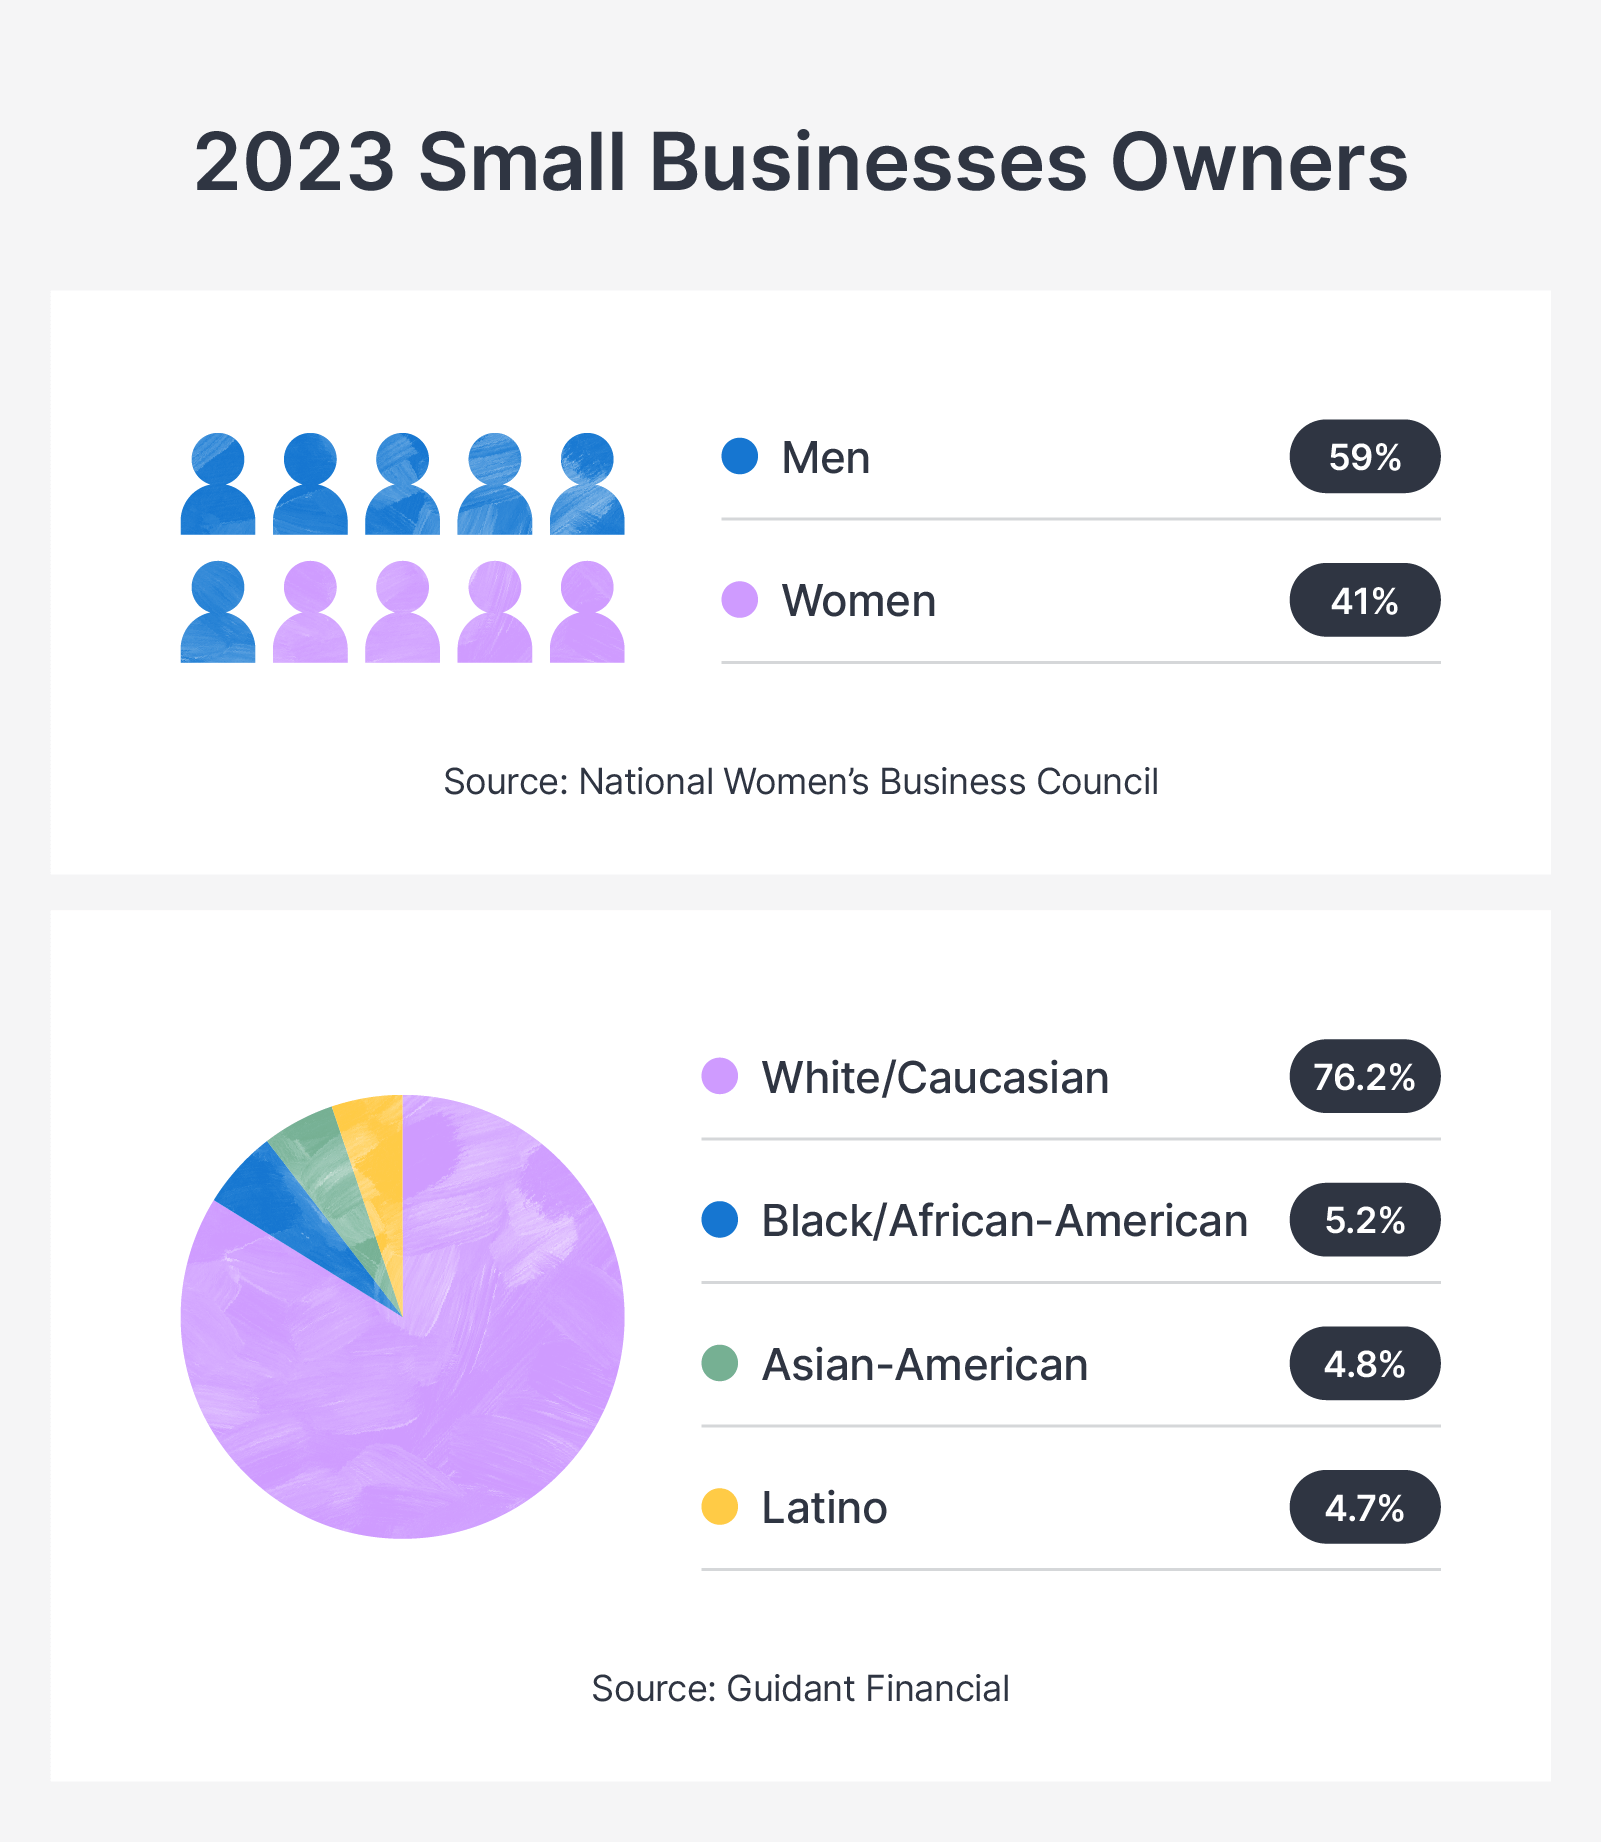
Task: Open the Guidant Financial source text
Action: point(800,1688)
